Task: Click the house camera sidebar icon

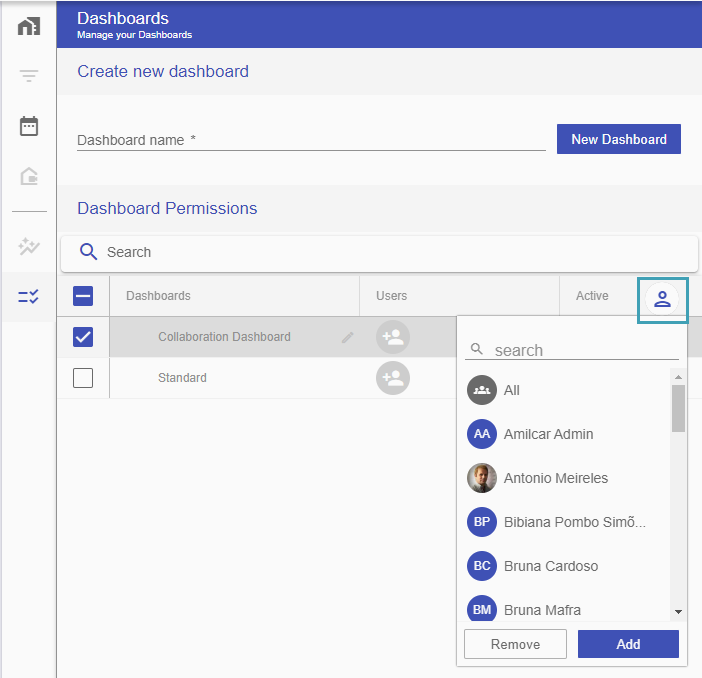Action: point(29,176)
